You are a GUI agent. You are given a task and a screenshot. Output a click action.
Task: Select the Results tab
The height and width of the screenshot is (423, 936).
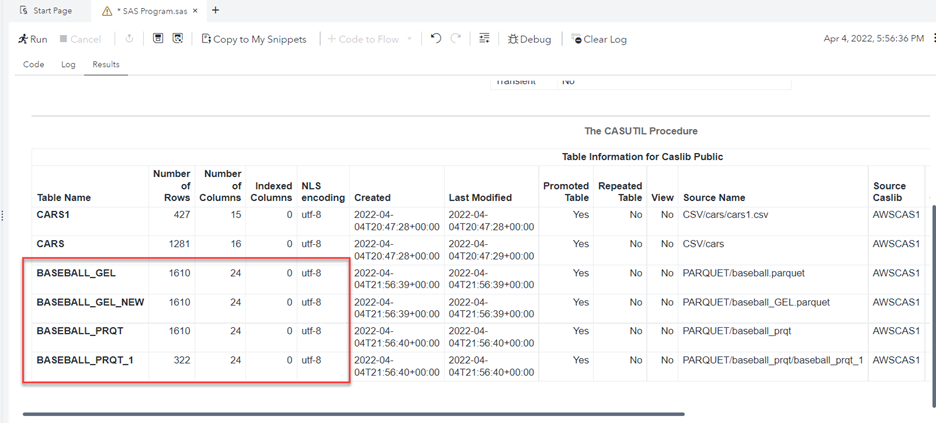[x=106, y=65]
